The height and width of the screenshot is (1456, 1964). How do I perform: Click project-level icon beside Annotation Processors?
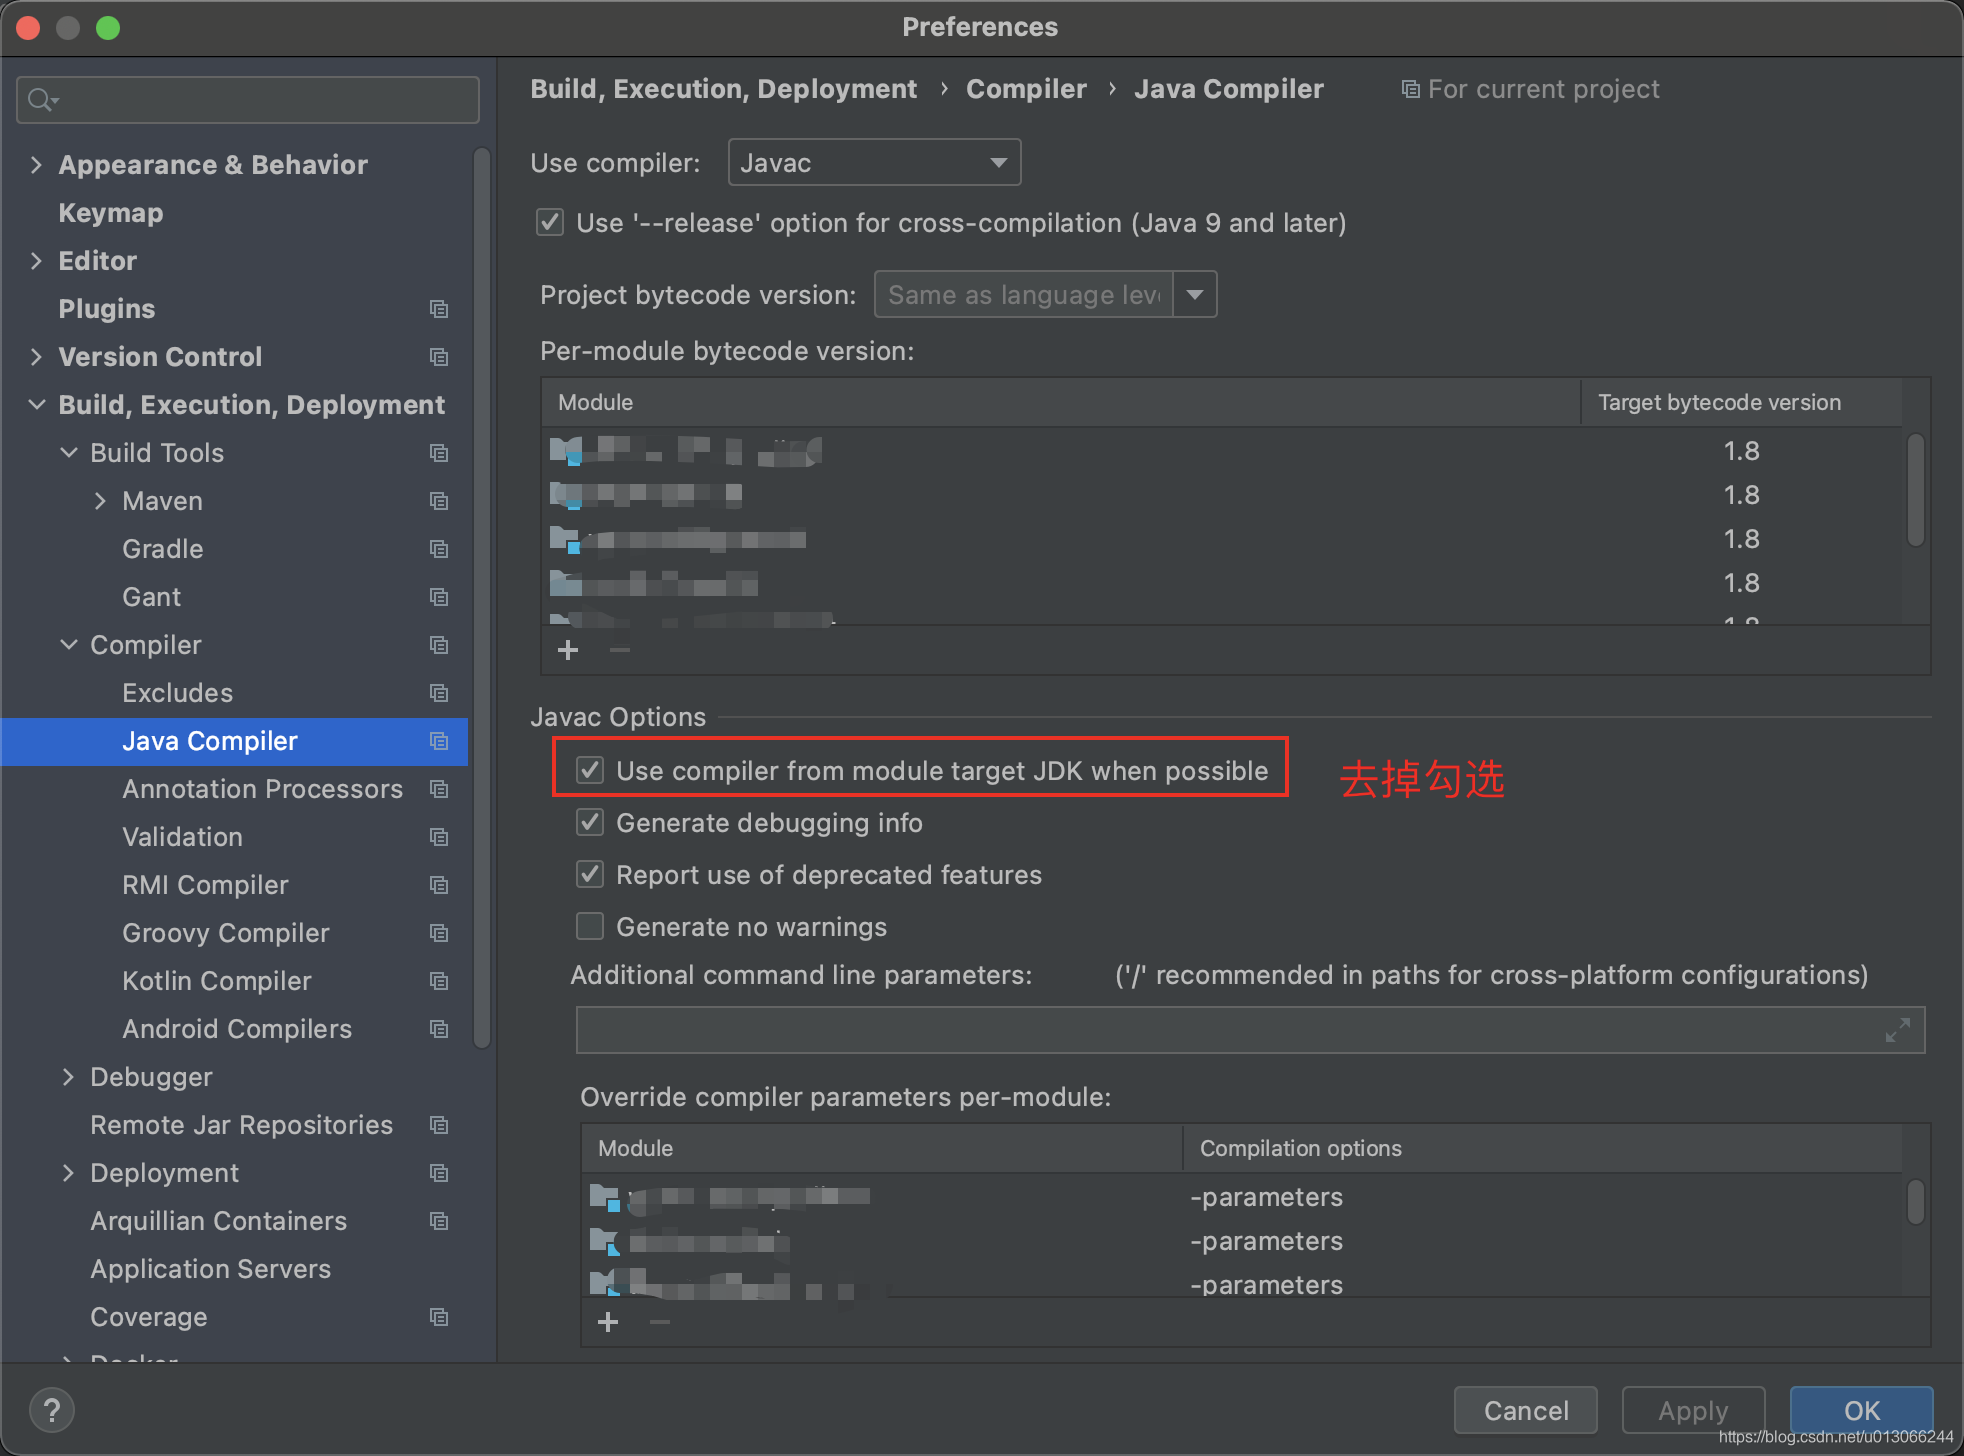coord(438,789)
